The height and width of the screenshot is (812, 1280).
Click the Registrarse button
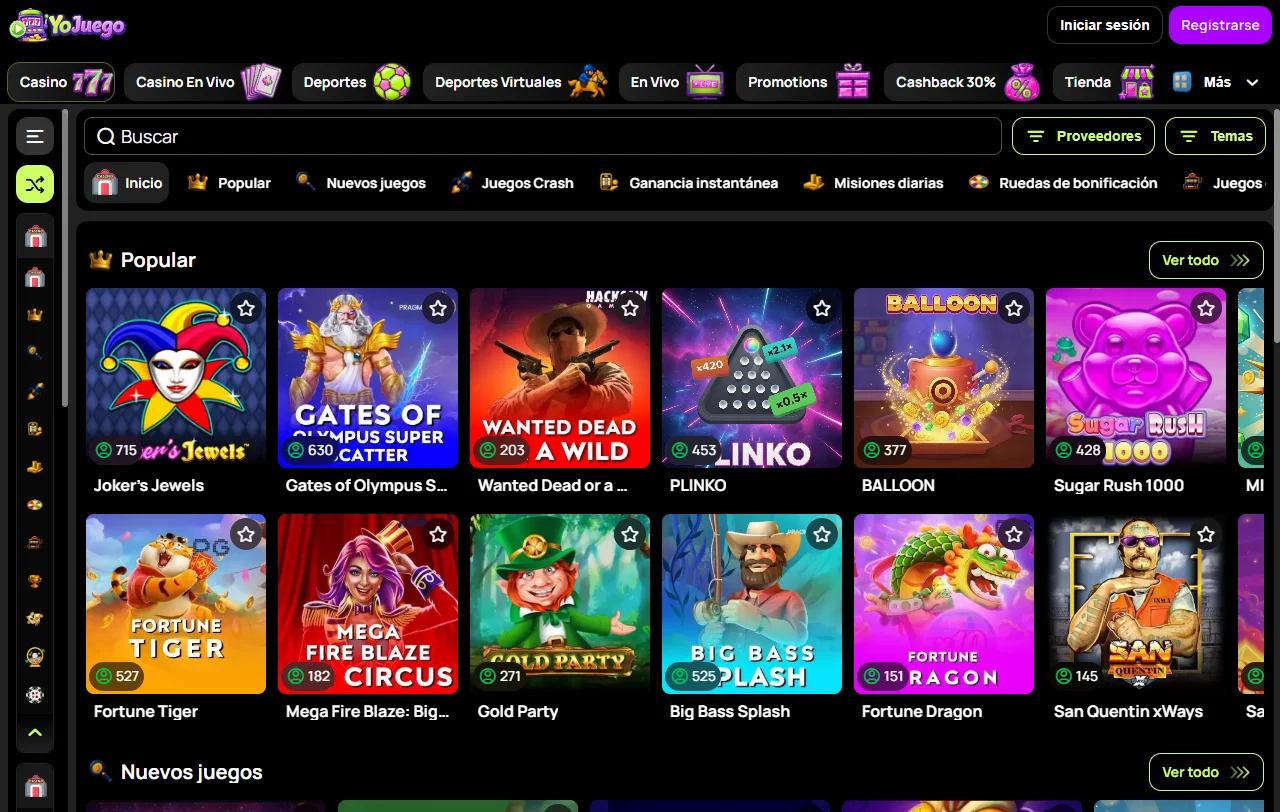click(1220, 25)
